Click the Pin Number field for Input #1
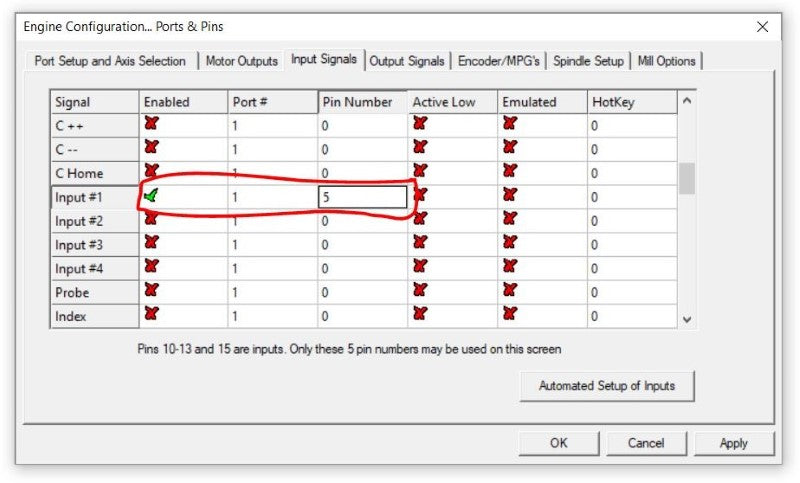Image resolution: width=800 pixels, height=483 pixels. click(362, 198)
